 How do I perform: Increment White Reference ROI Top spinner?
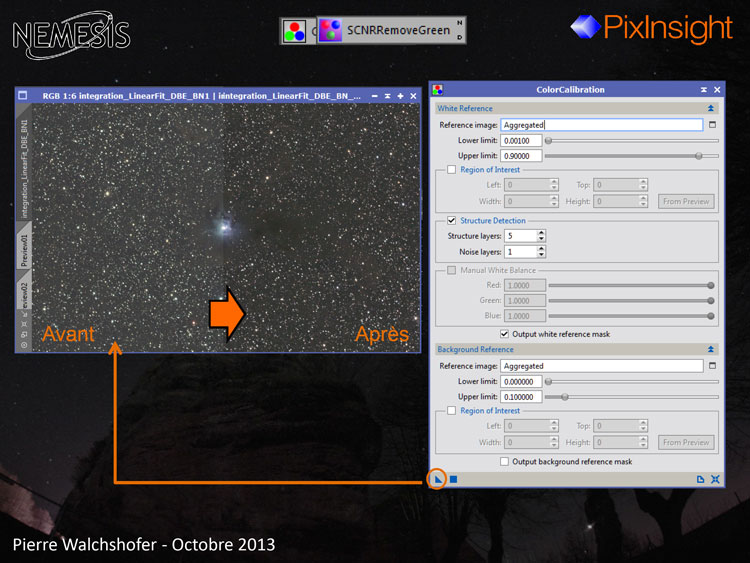[643, 182]
